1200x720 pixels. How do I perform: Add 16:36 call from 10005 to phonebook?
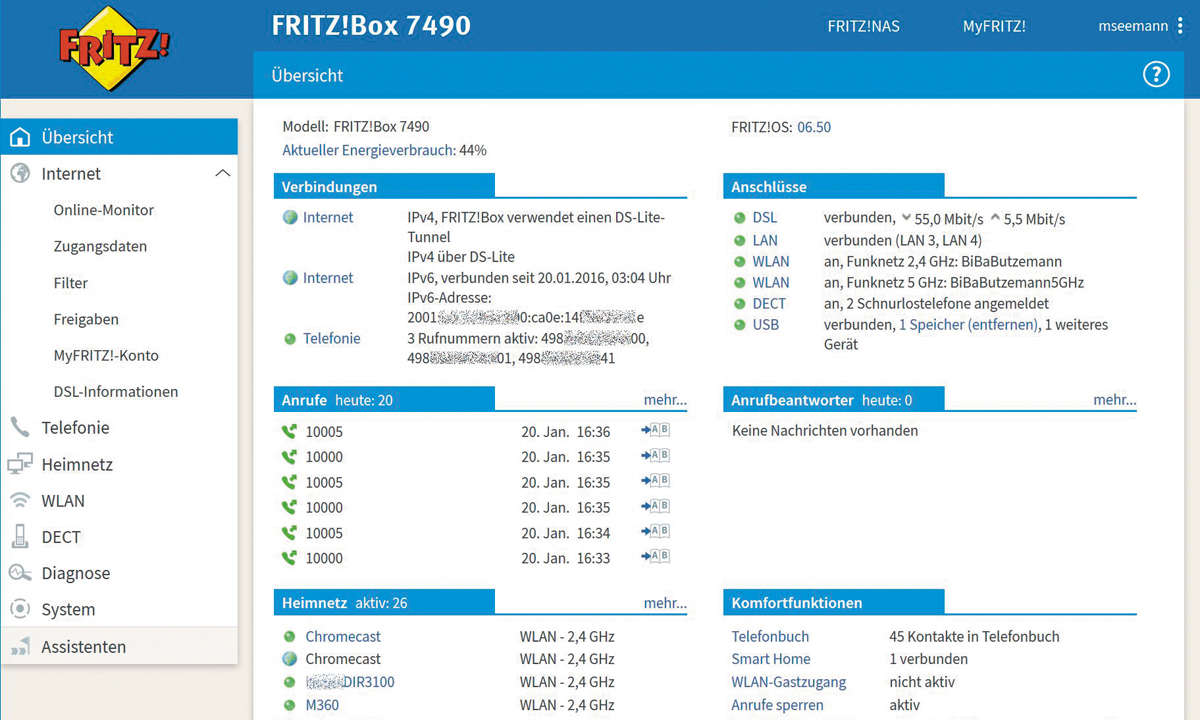[656, 431]
